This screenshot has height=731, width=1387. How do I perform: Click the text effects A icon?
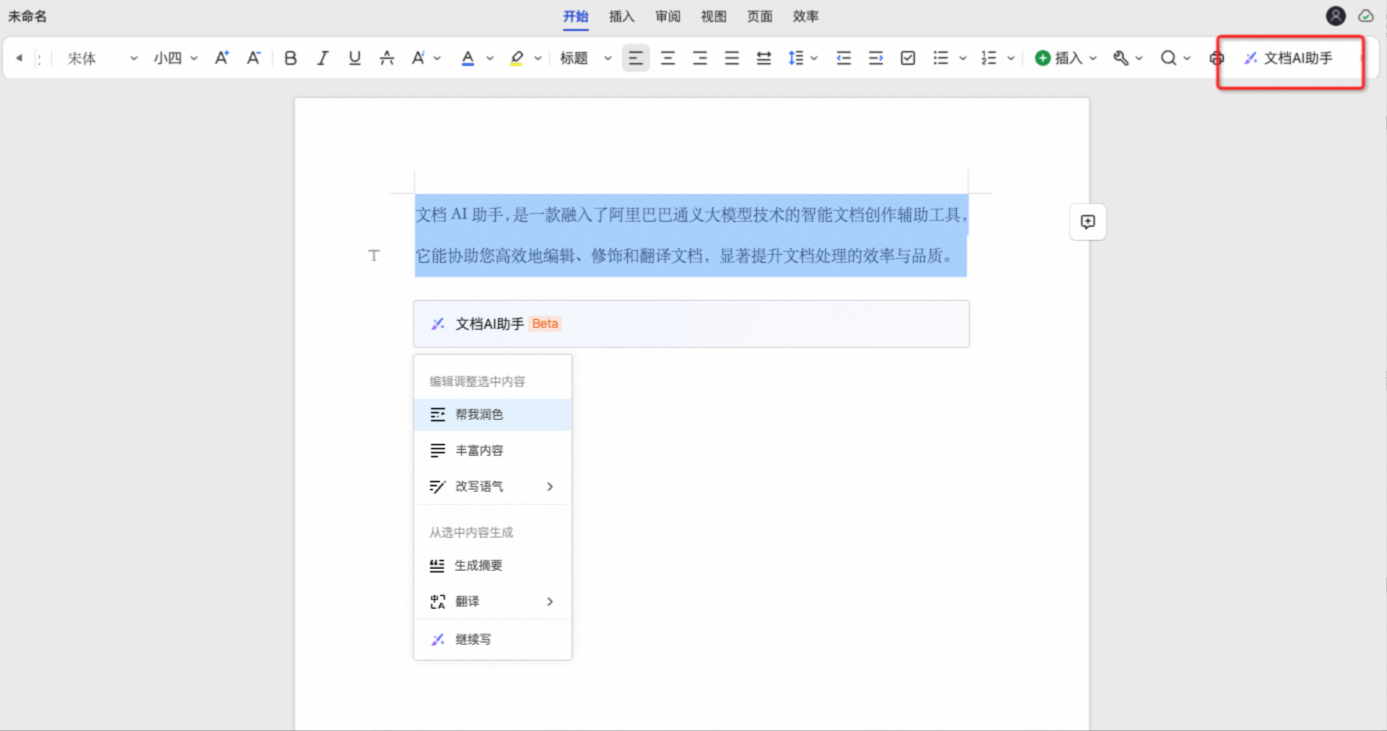pyautogui.click(x=419, y=58)
